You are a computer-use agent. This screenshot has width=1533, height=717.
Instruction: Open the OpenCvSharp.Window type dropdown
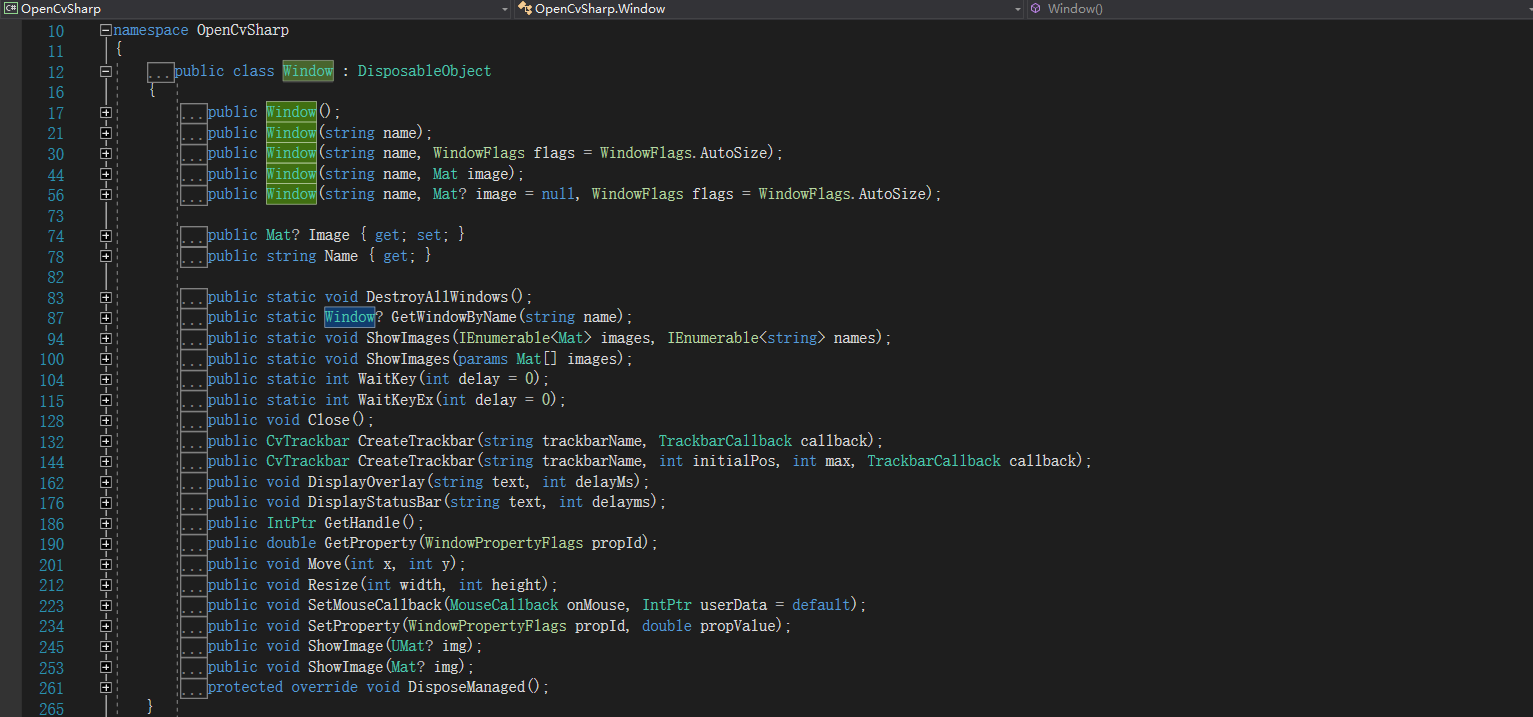point(1017,8)
